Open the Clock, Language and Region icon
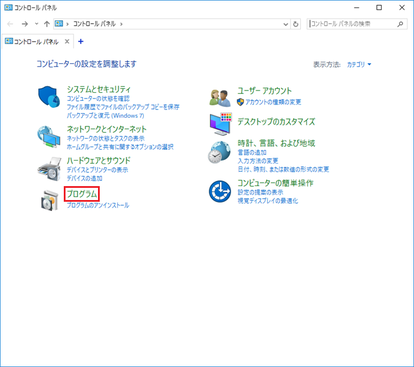This screenshot has height=367, width=414. 219,152
